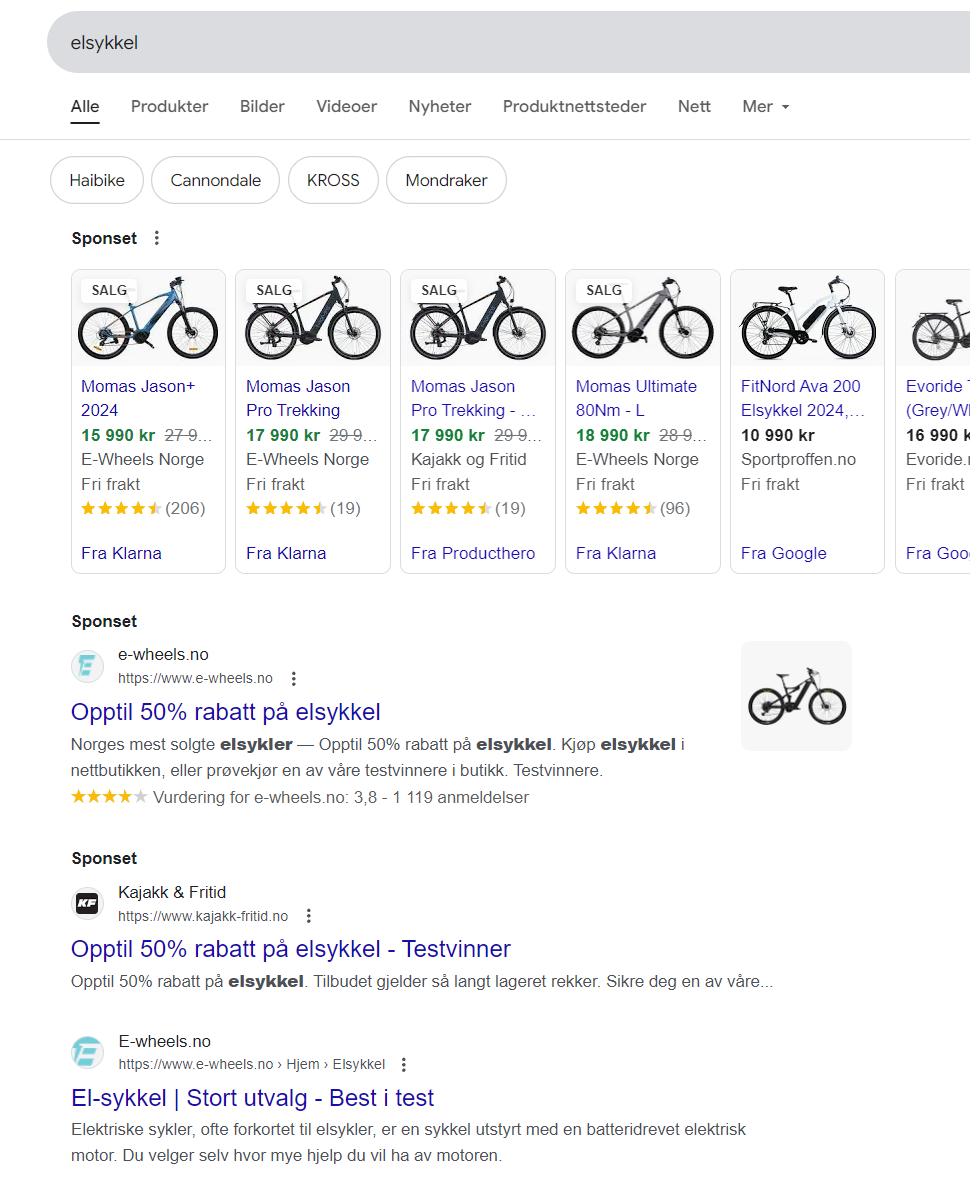The image size is (970, 1189).
Task: Open "El-sykkel | Stort utvalg - Best i test" result
Action: tap(252, 1098)
